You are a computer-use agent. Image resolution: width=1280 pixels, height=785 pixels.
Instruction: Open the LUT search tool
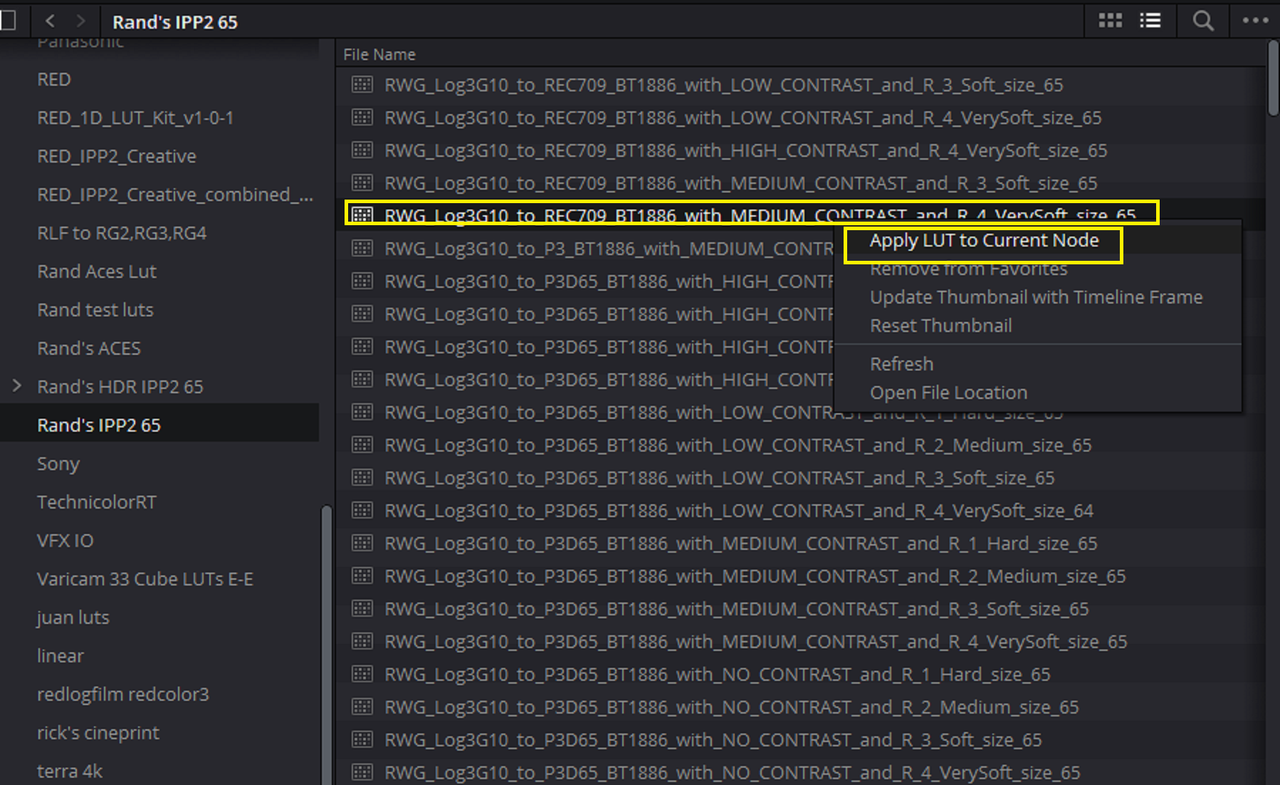[x=1203, y=21]
